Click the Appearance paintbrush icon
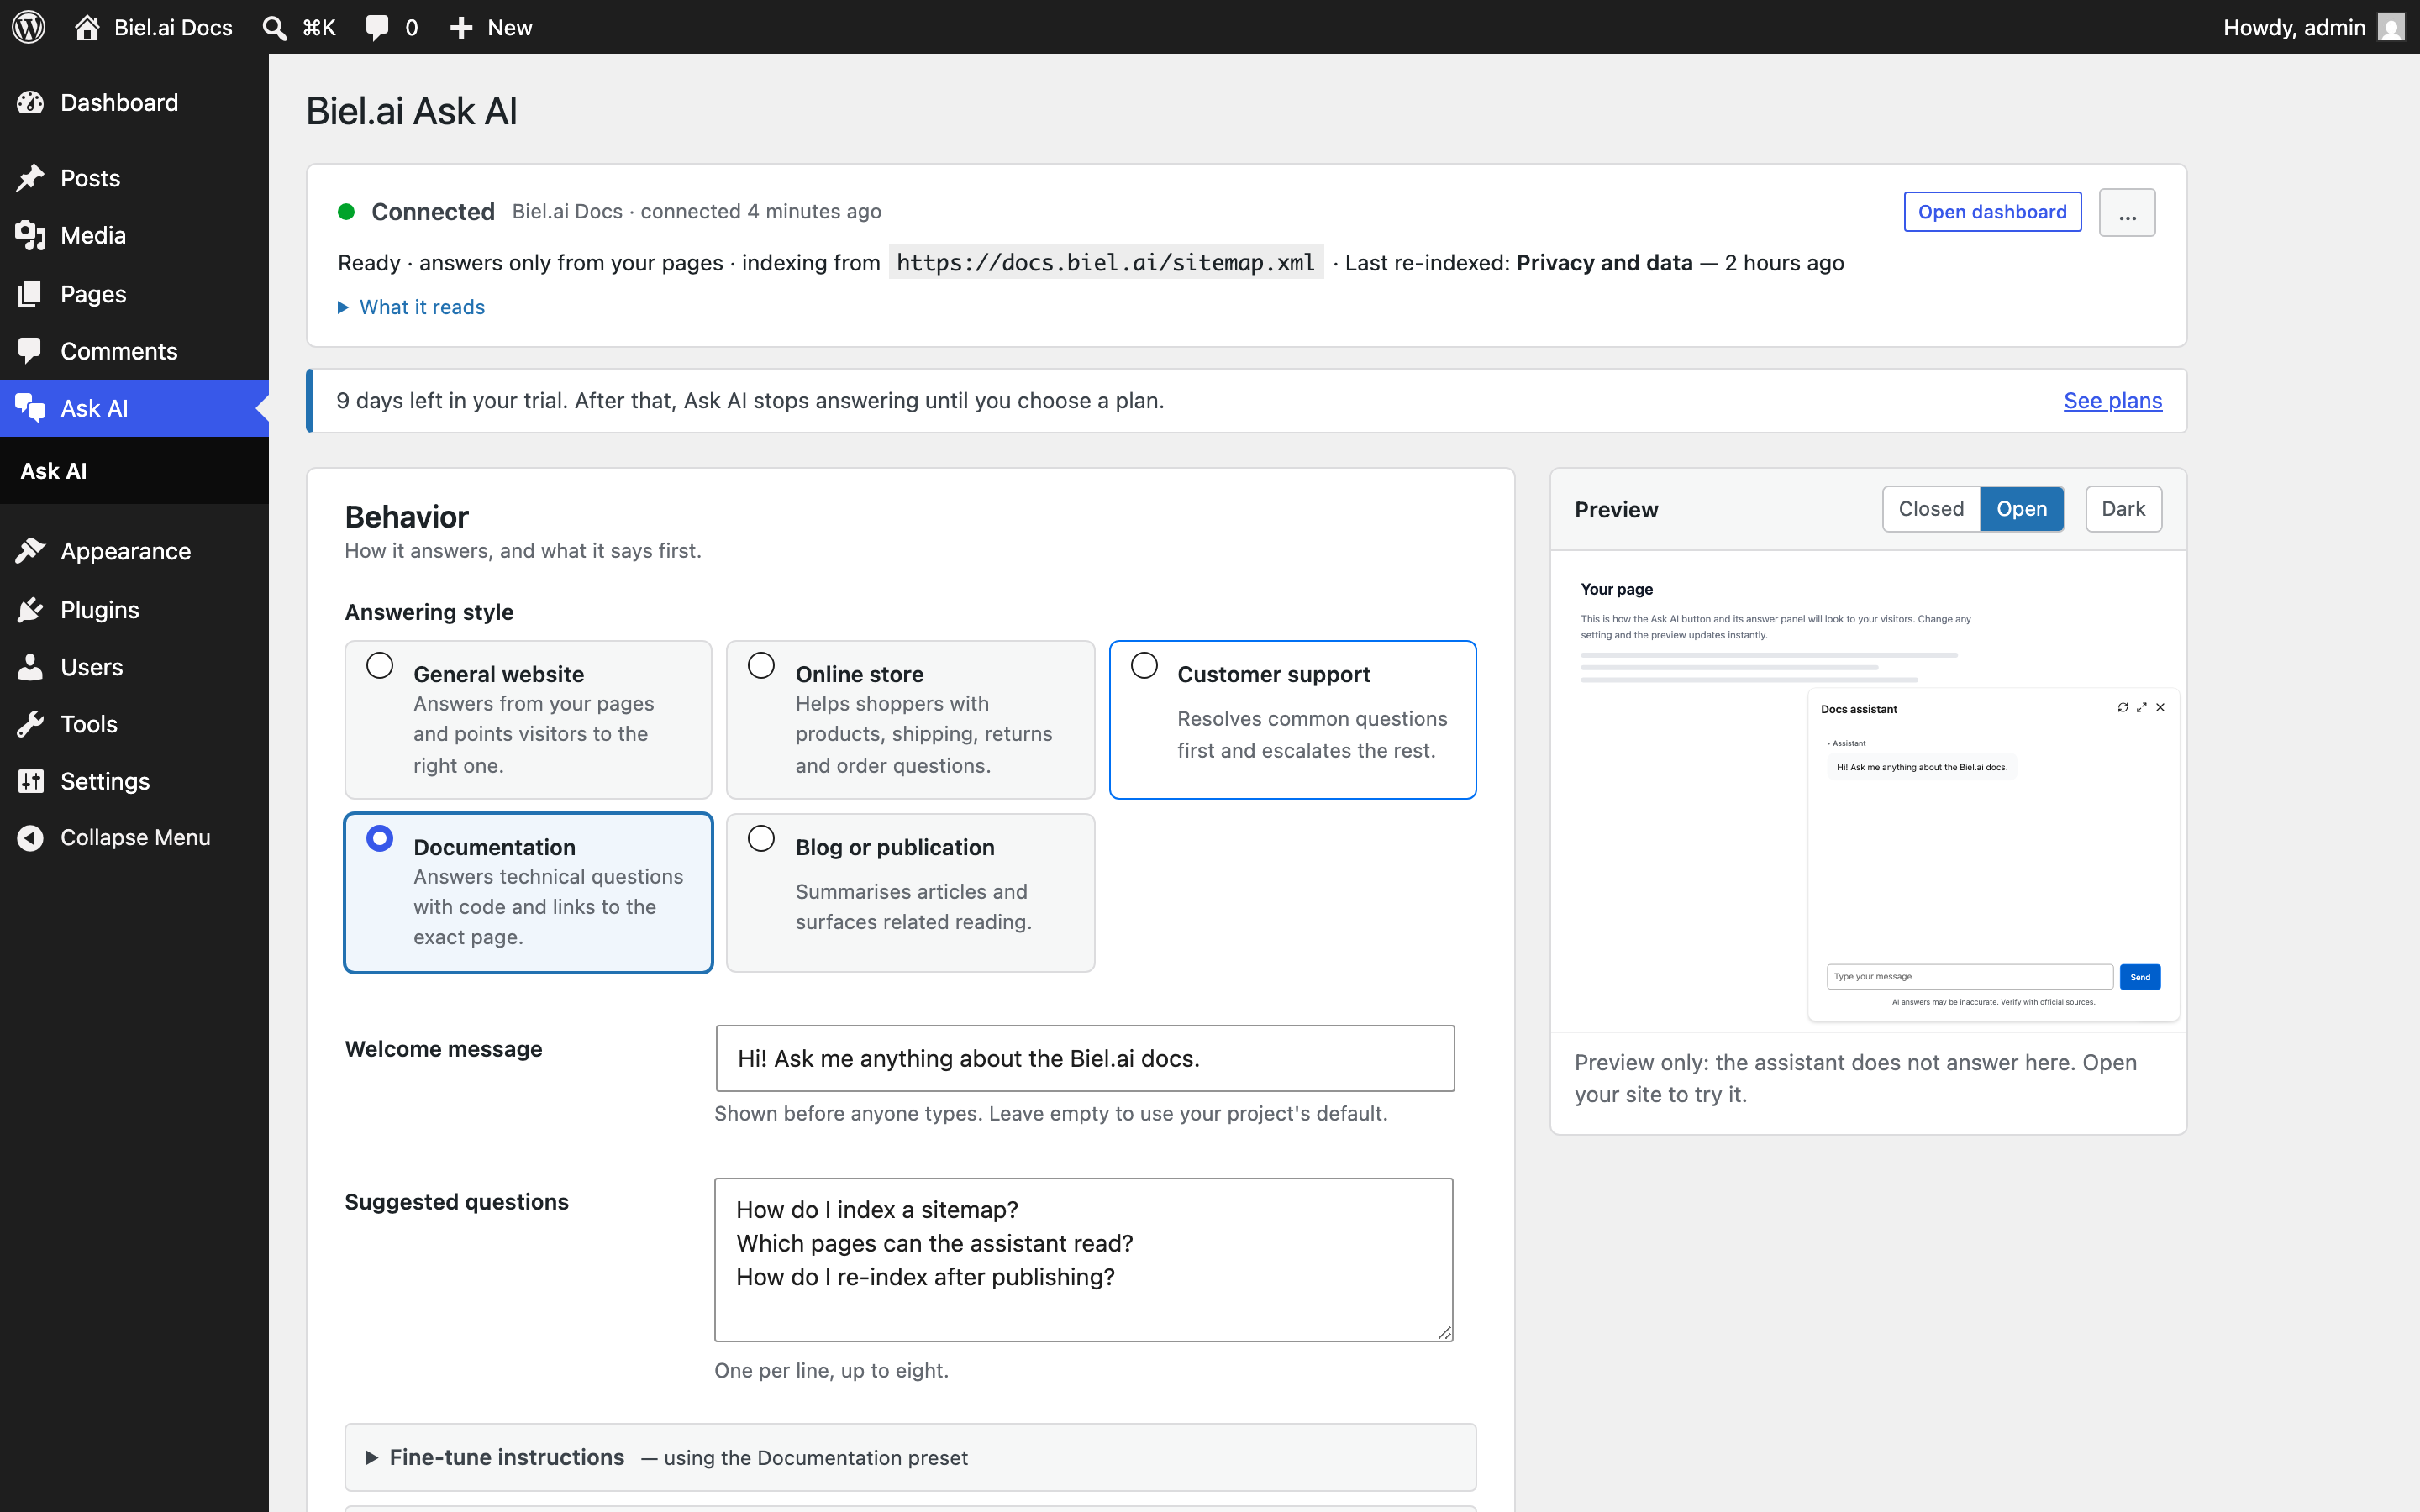2420x1512 pixels. pyautogui.click(x=30, y=550)
